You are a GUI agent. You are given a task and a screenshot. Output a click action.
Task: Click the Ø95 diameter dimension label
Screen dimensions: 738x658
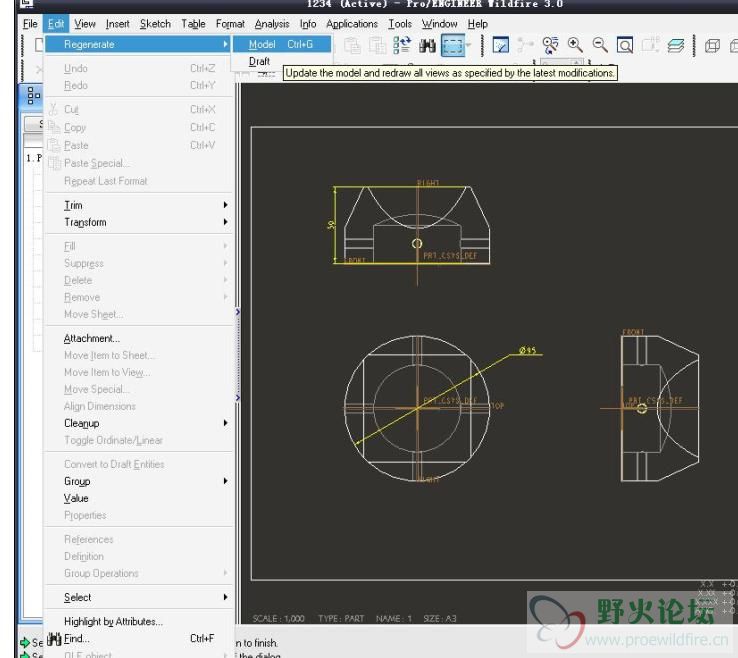(528, 350)
